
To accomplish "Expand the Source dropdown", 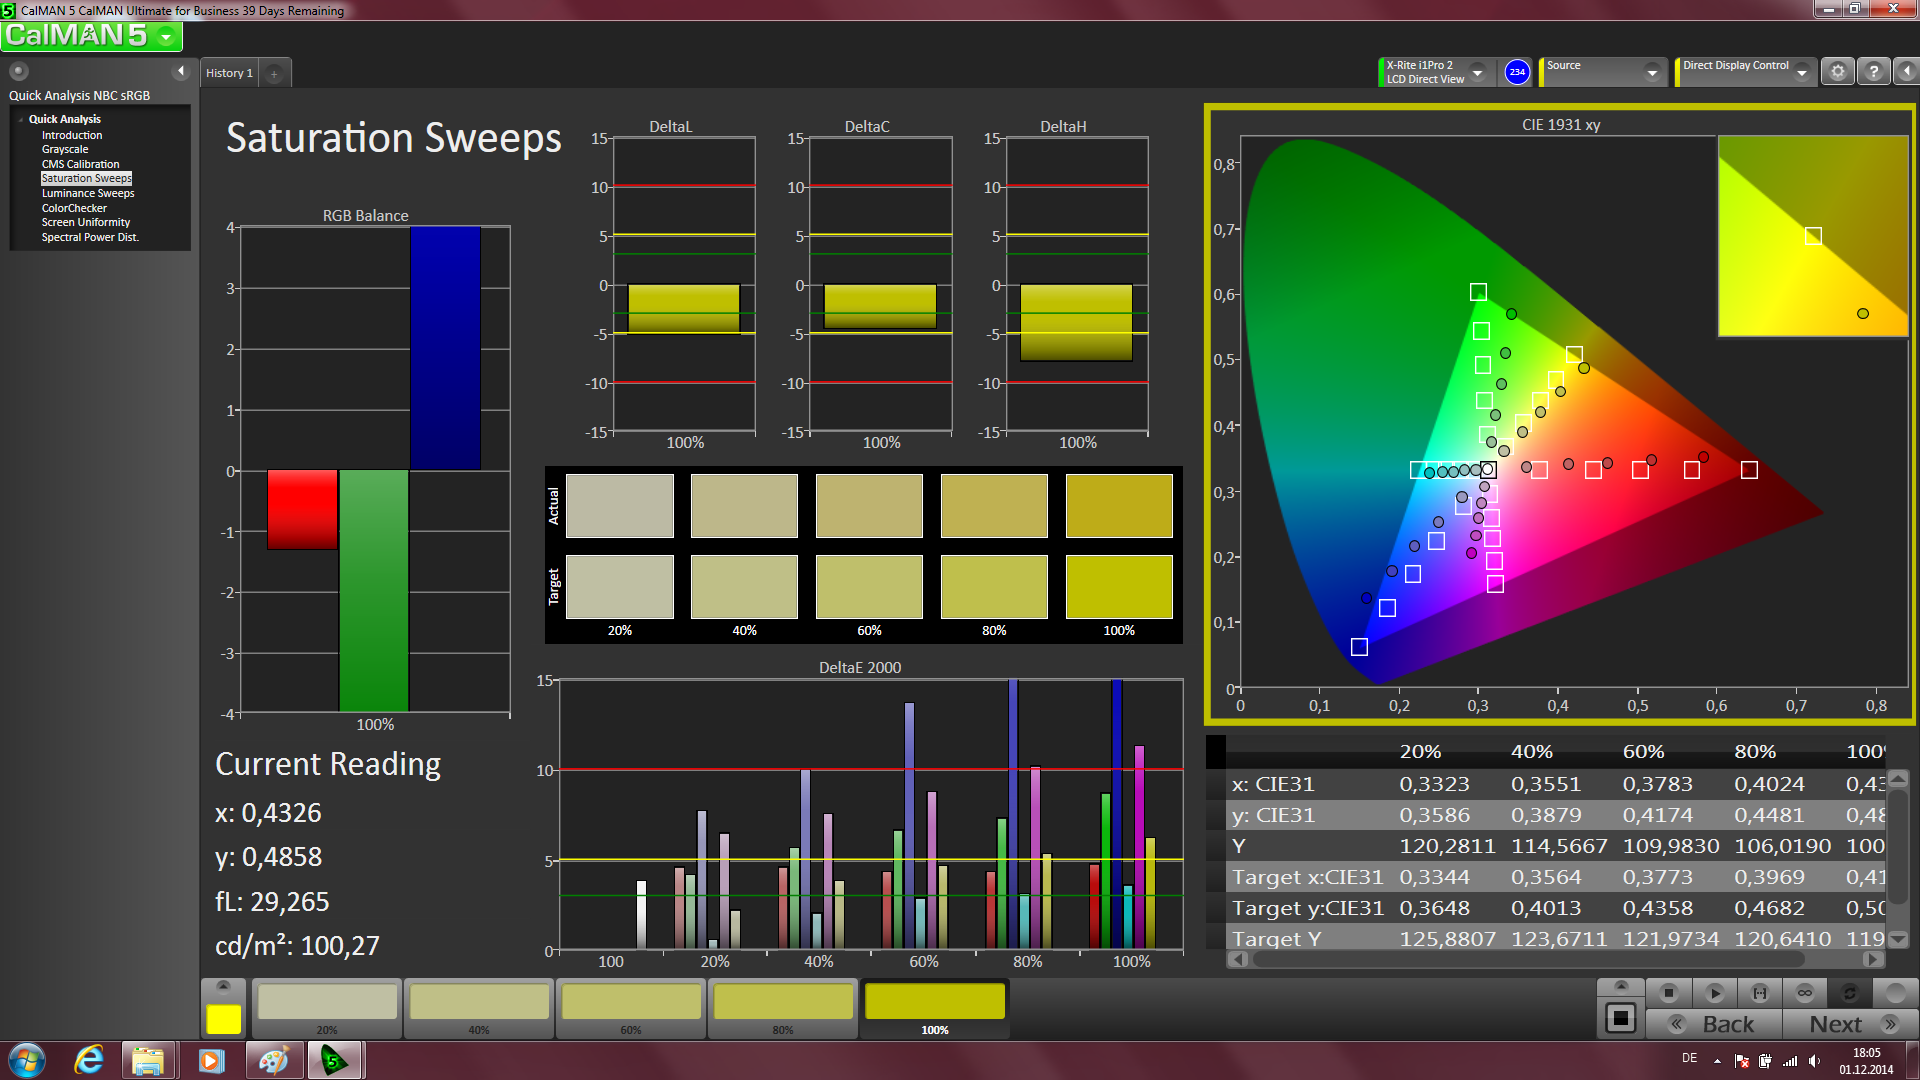I will [1652, 72].
